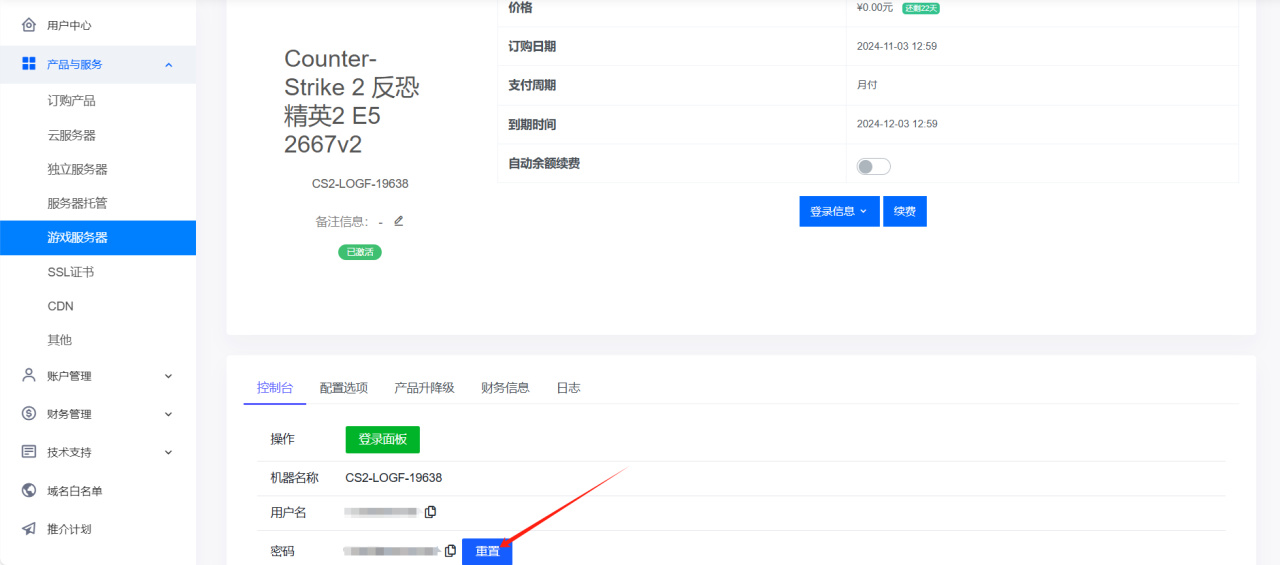This screenshot has height=565, width=1280.
Task: Click the coin icon beside 财务管理
Action: click(x=29, y=414)
